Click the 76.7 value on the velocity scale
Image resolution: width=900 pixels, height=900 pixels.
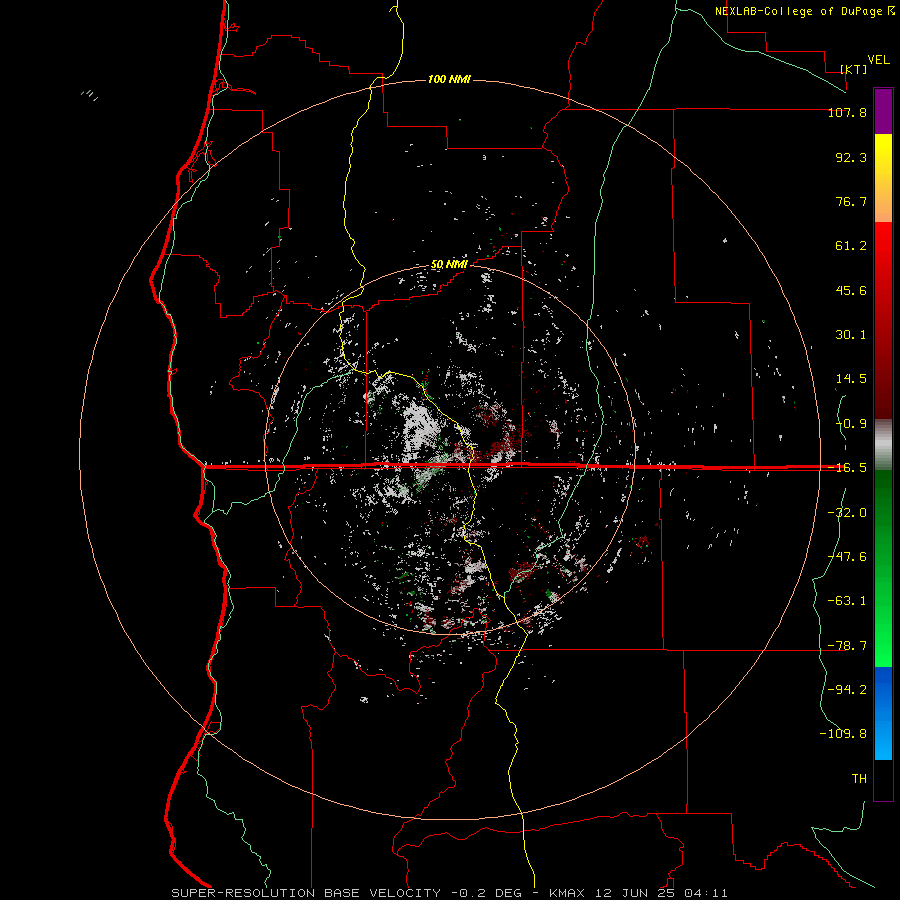tap(851, 201)
